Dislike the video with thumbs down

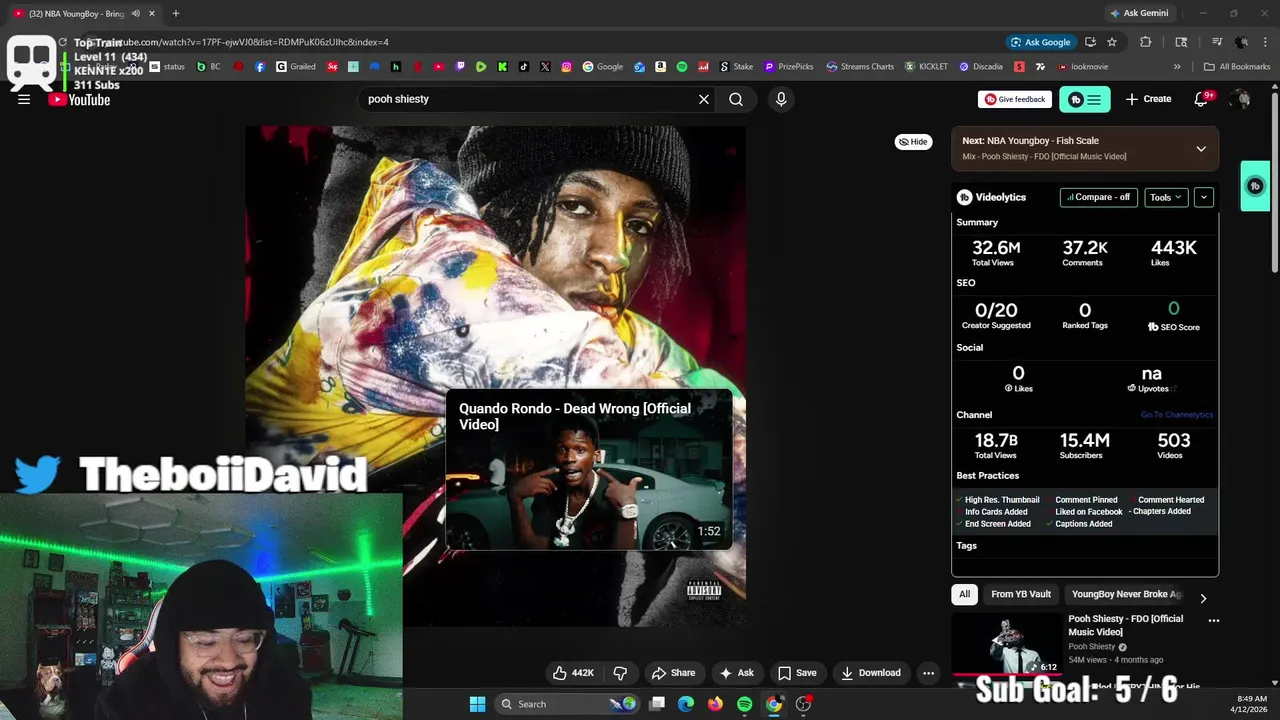click(x=620, y=673)
